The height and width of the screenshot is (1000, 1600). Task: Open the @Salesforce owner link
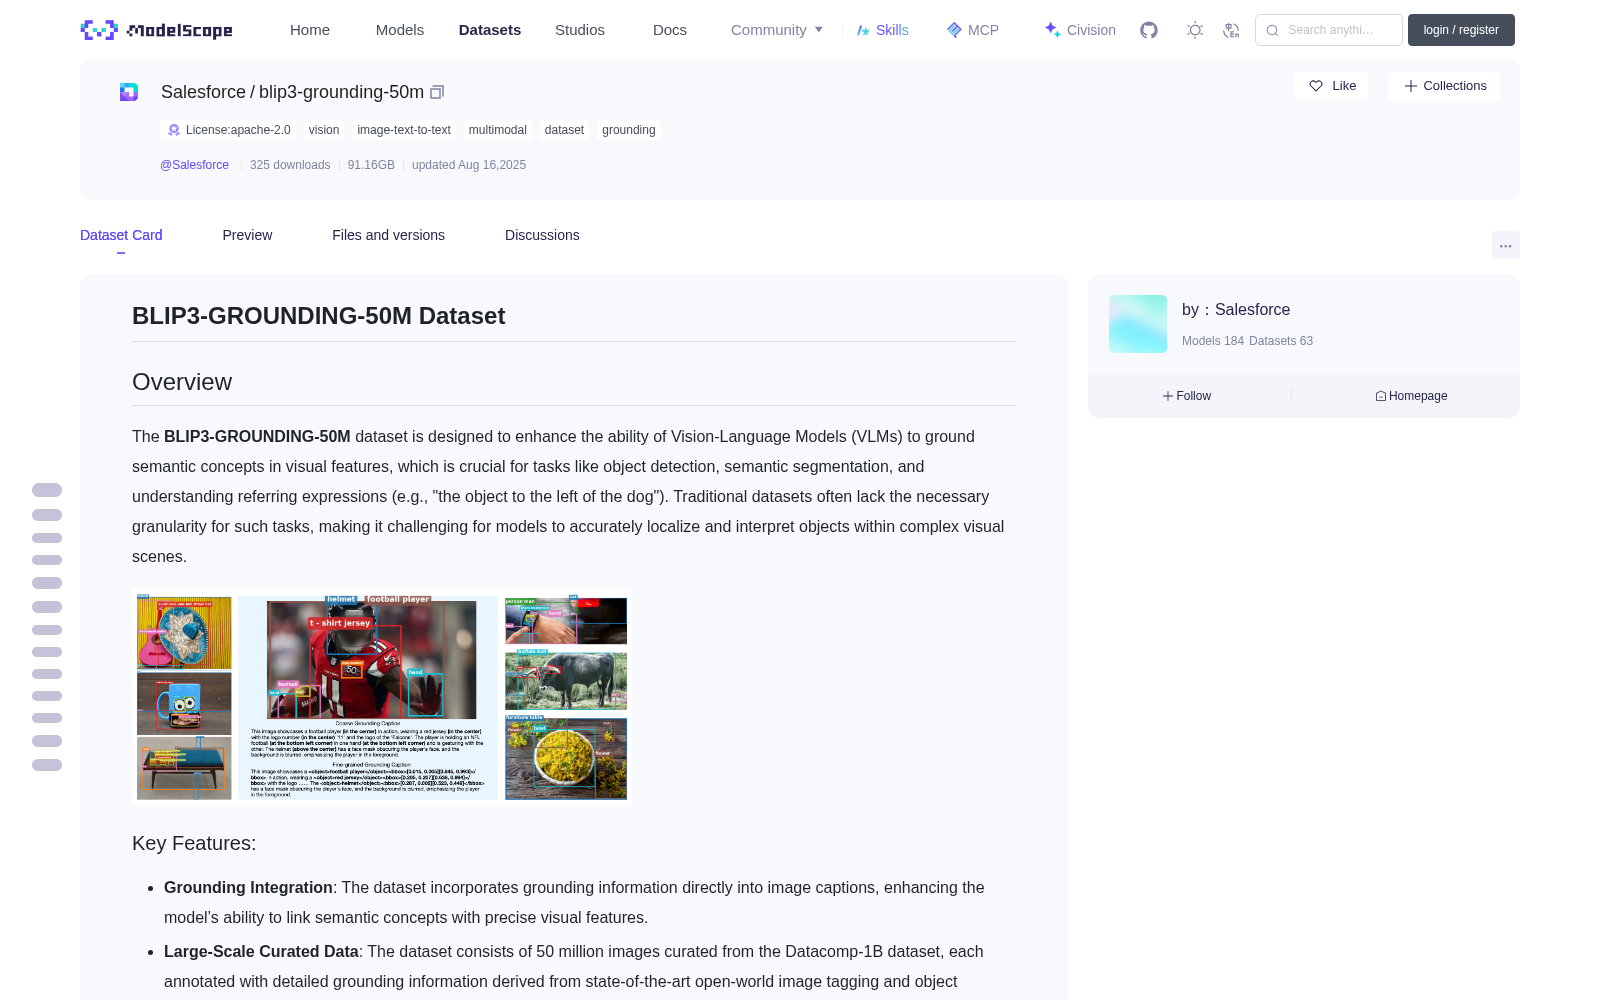coord(194,165)
